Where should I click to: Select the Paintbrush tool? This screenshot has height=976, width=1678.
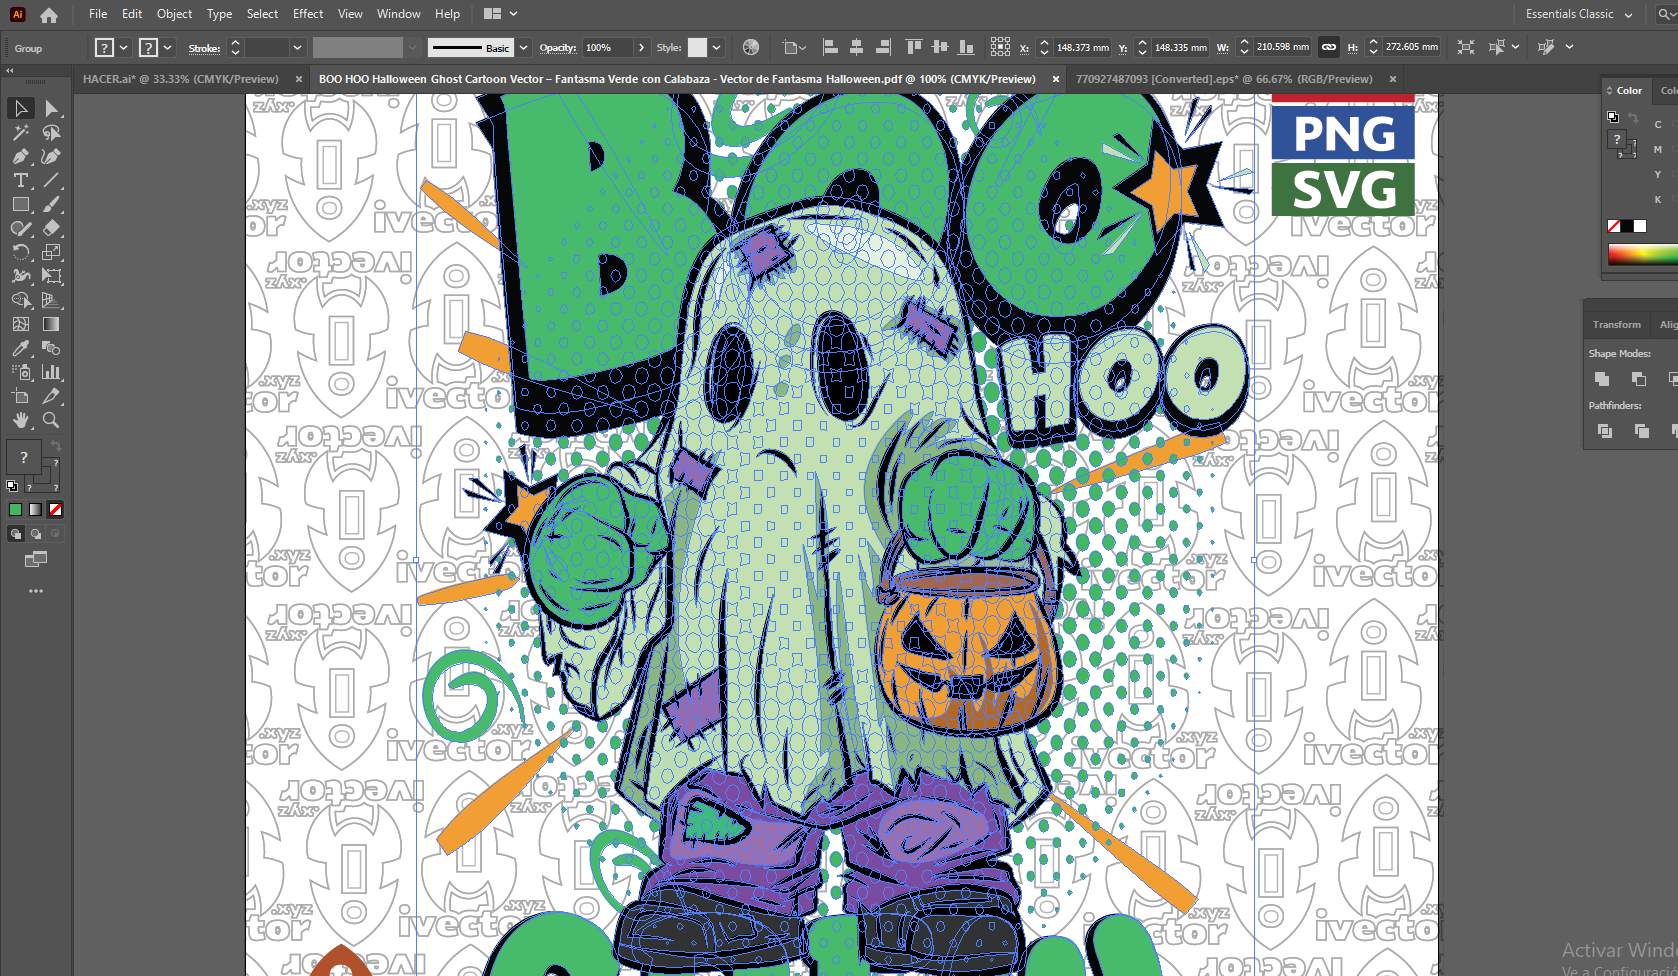click(x=52, y=204)
